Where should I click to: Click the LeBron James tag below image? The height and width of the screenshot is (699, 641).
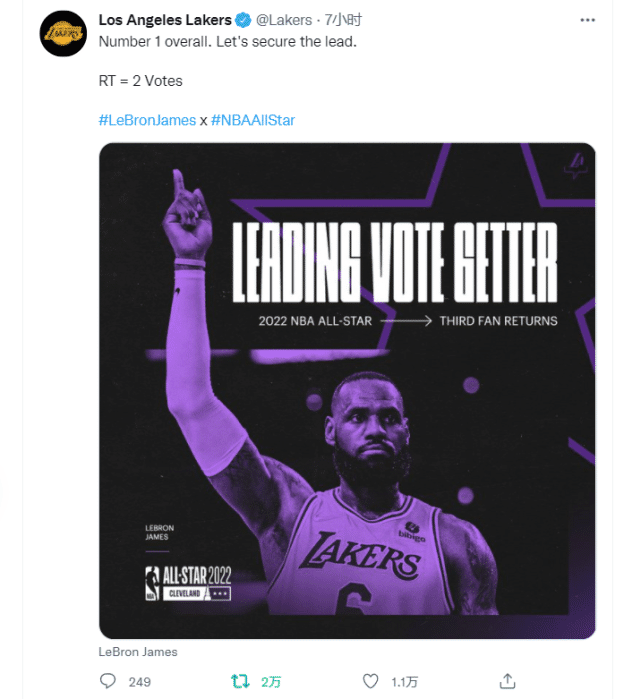(x=138, y=652)
